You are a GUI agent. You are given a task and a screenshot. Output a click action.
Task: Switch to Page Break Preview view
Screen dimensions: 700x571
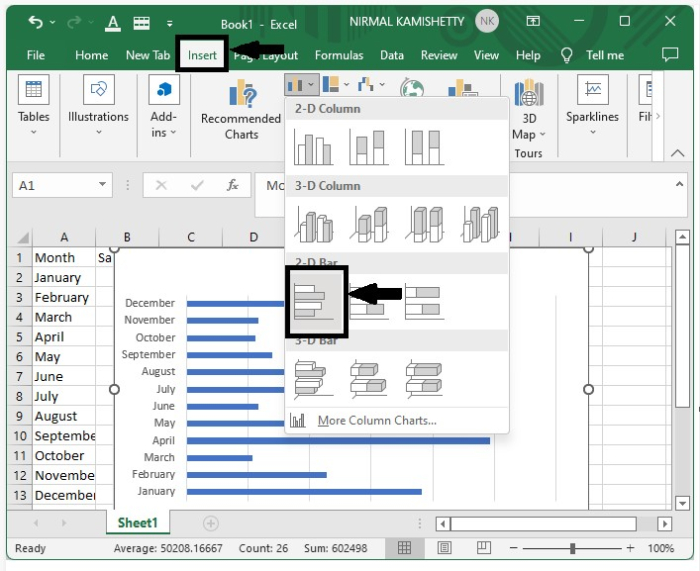click(484, 548)
